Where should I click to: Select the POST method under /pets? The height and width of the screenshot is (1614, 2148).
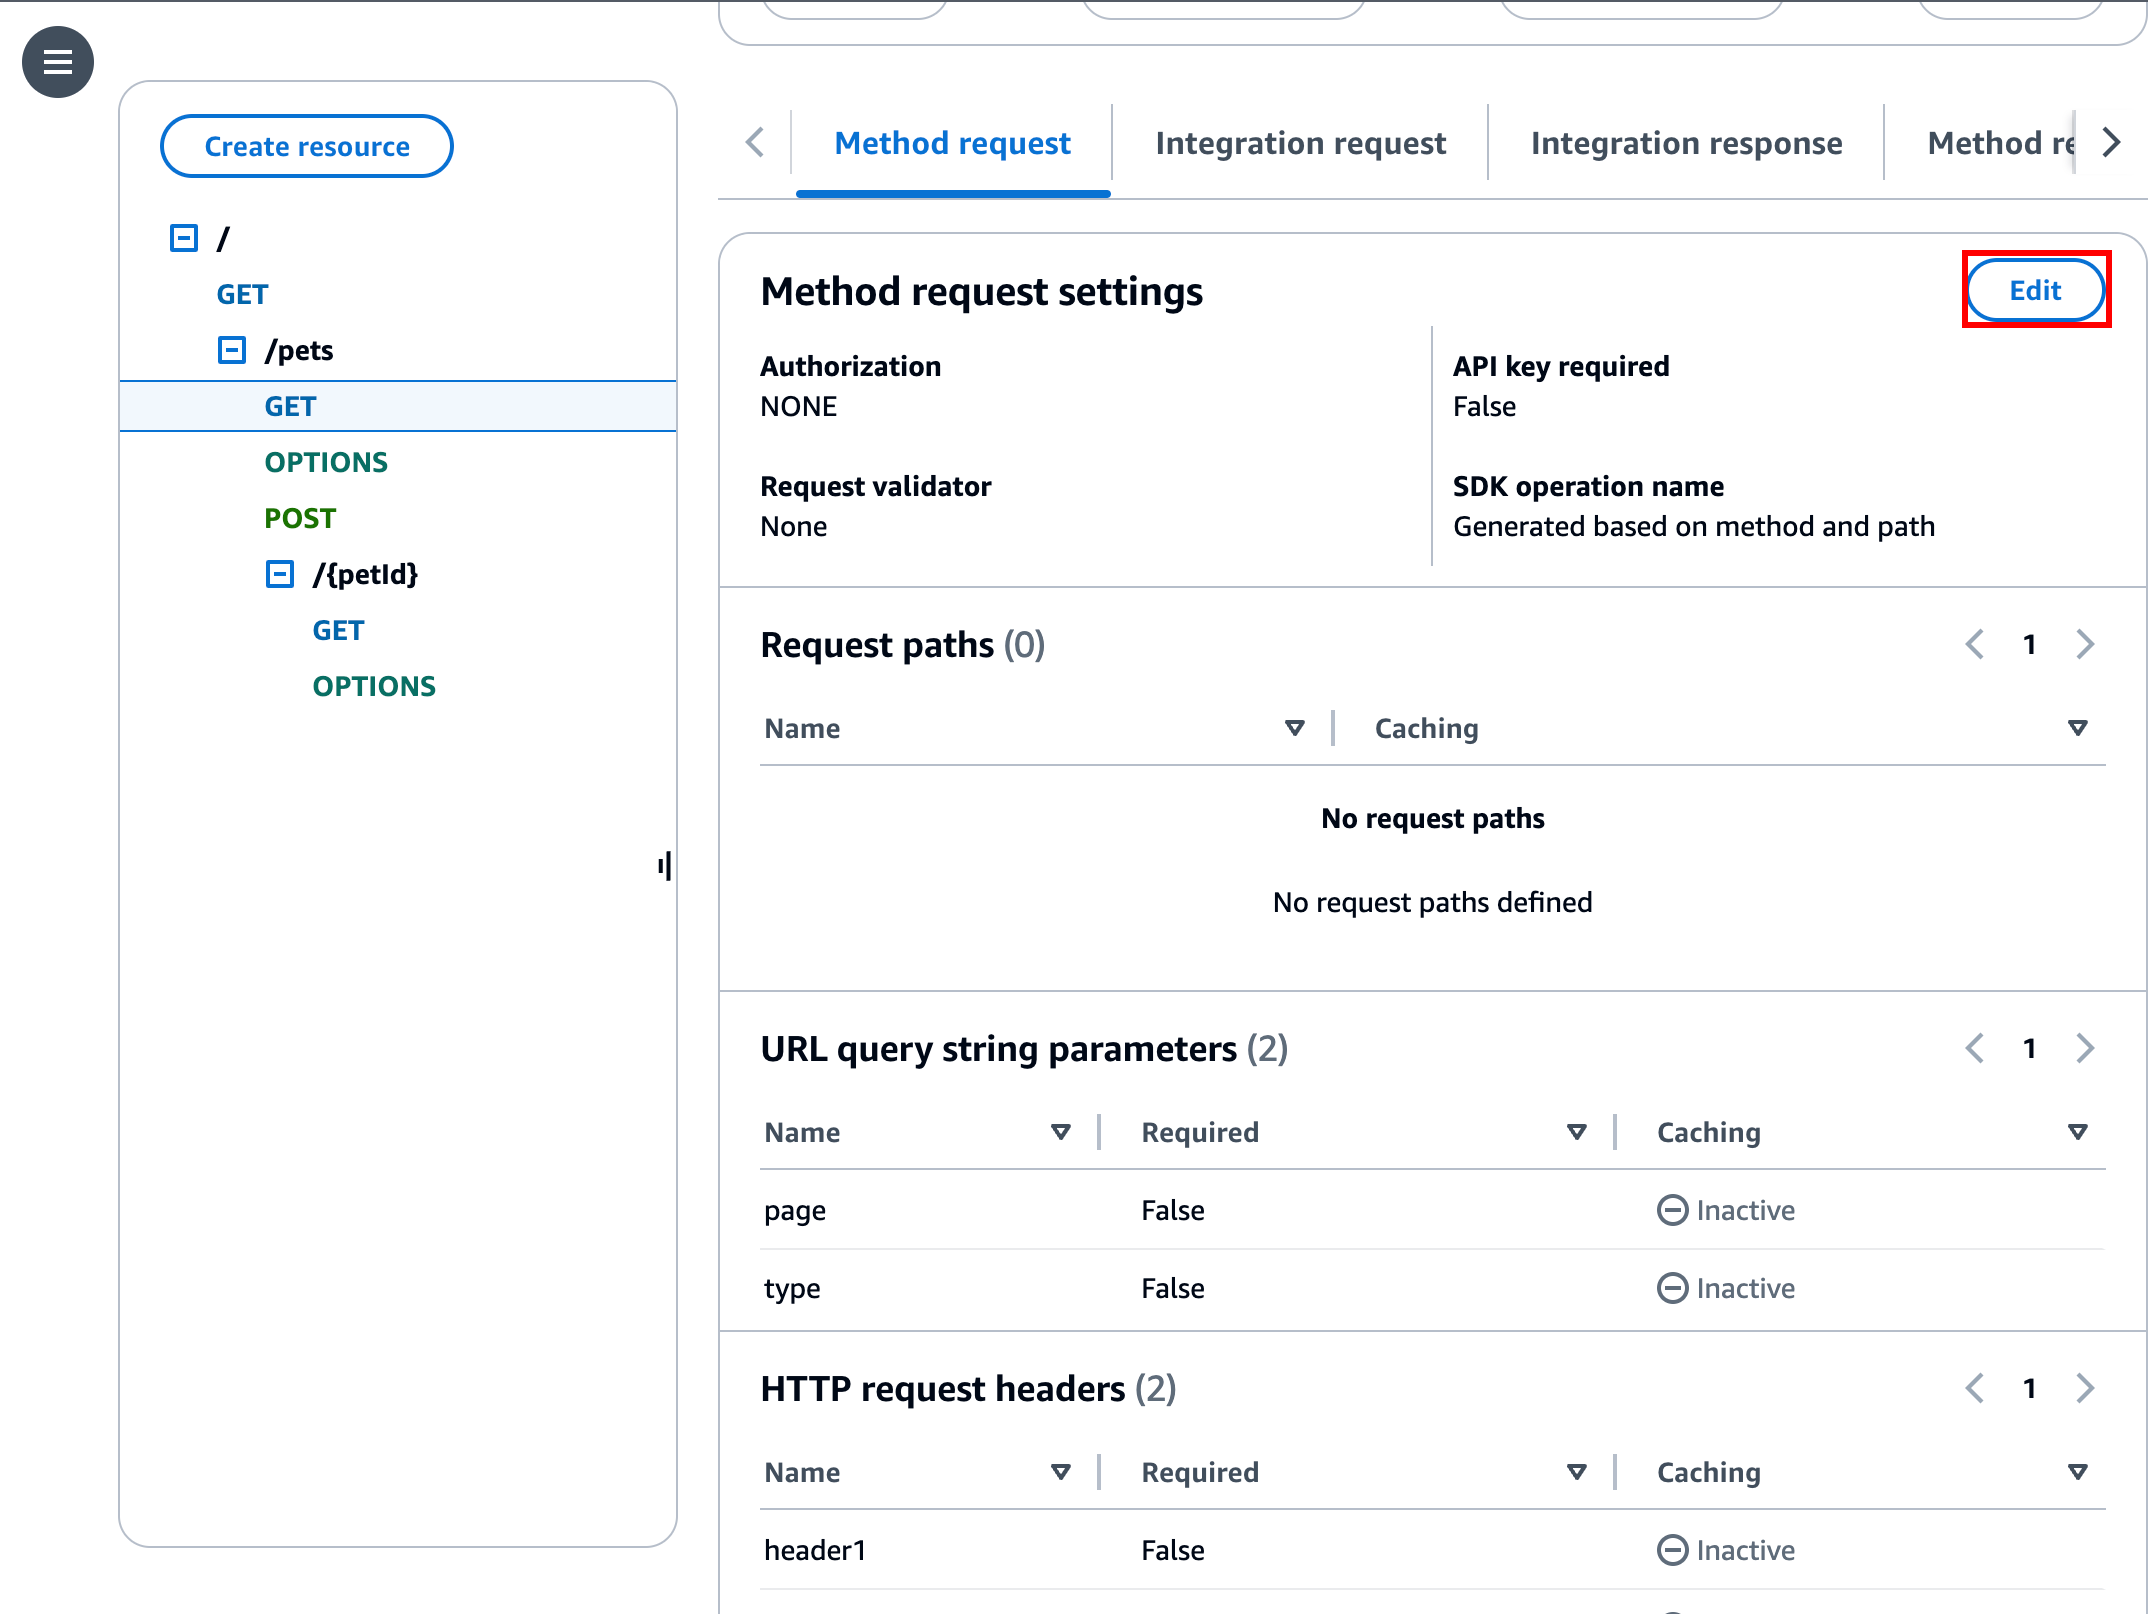coord(300,517)
